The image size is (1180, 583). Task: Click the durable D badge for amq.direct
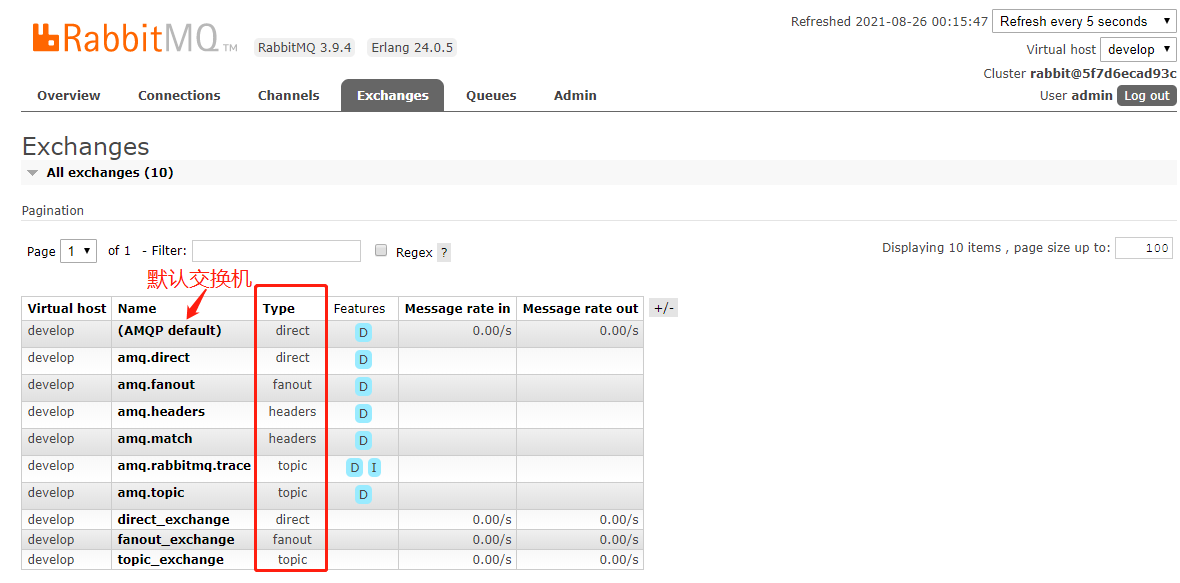click(363, 360)
